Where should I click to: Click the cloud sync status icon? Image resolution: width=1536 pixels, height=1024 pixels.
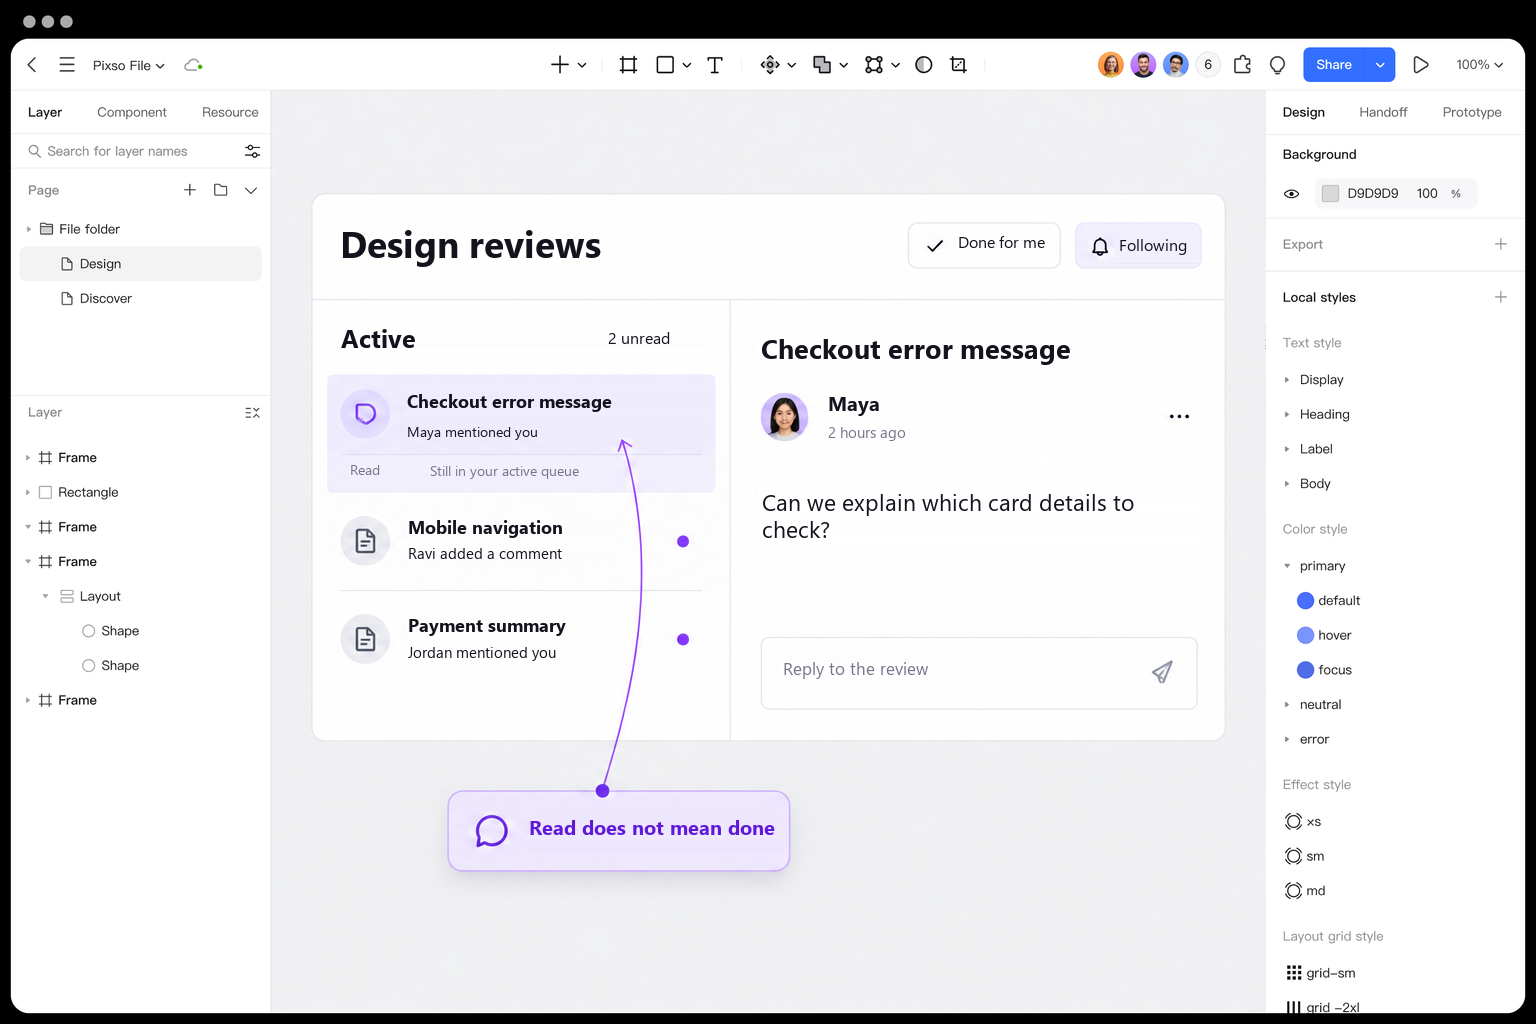tap(193, 65)
